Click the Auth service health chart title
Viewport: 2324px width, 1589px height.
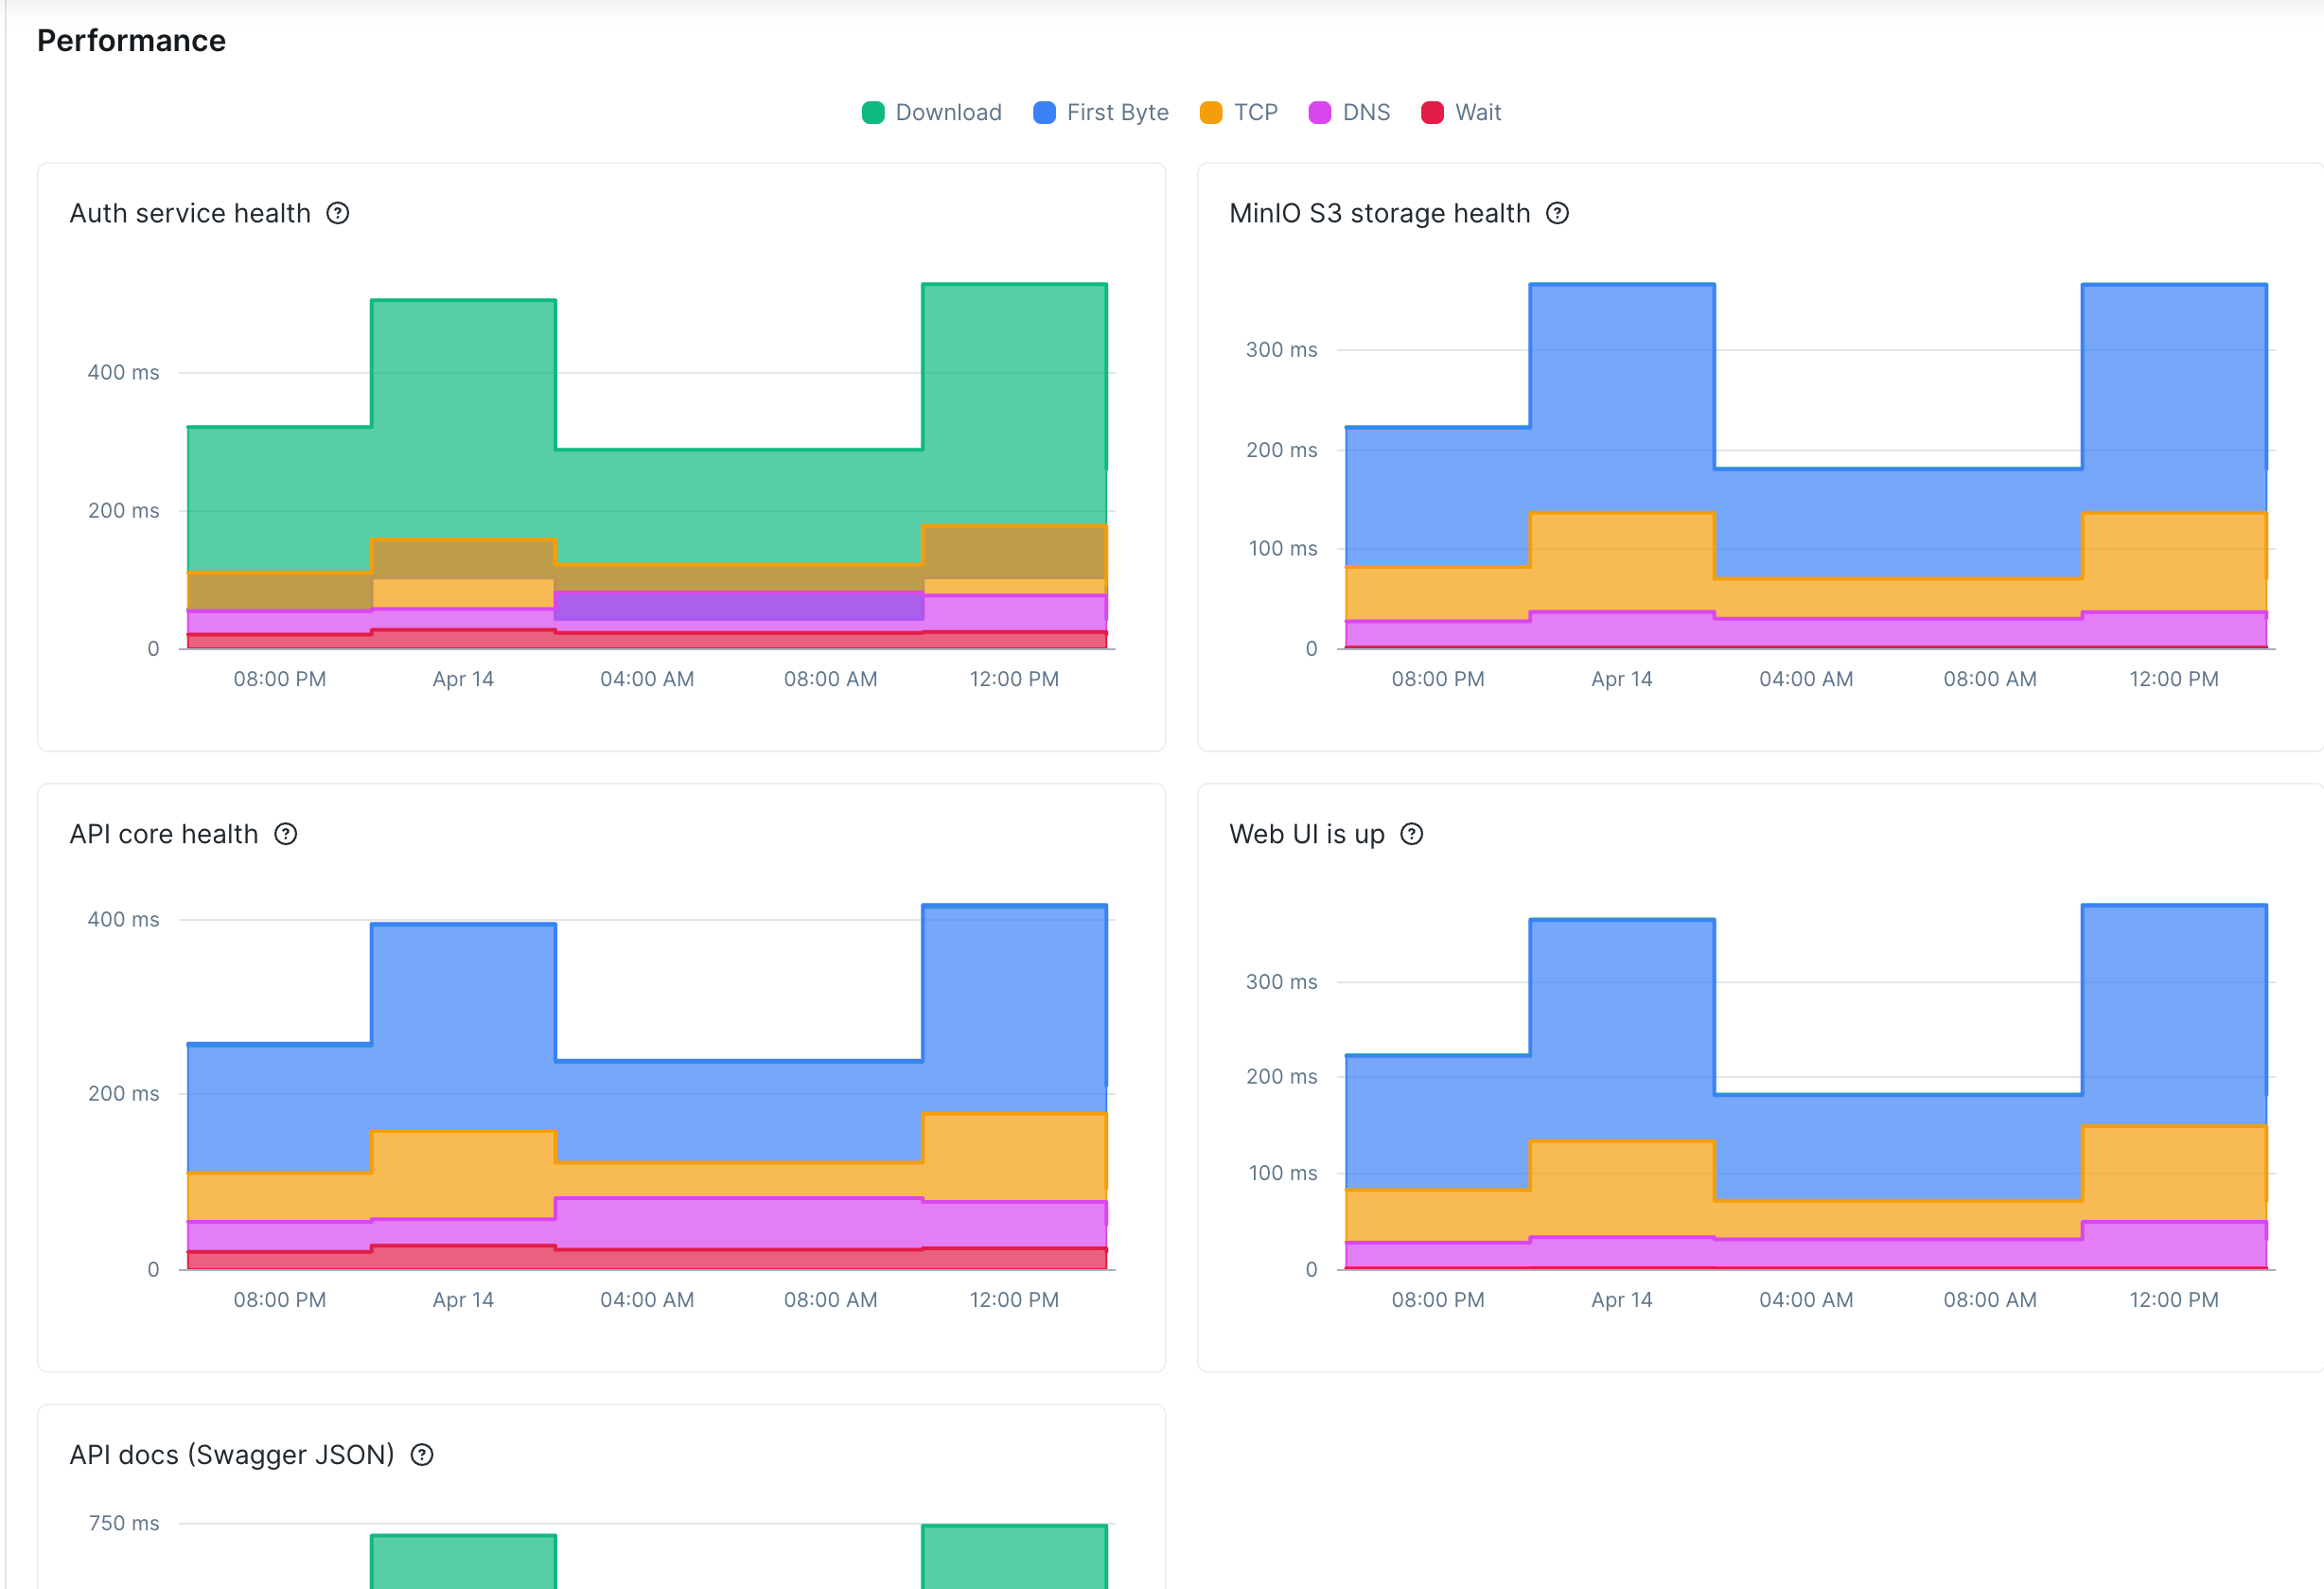coord(190,213)
